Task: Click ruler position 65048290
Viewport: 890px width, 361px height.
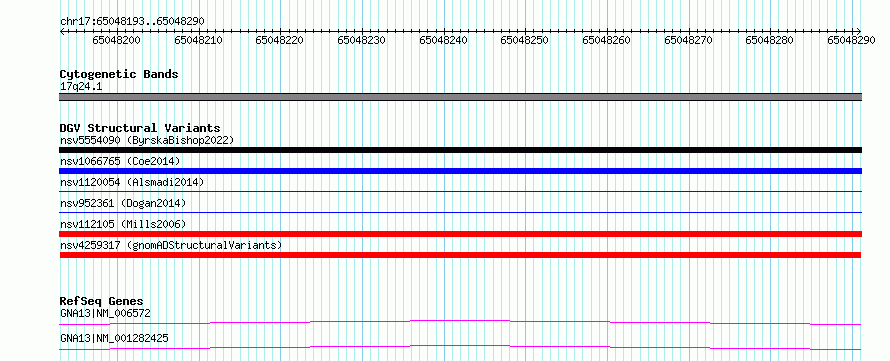Action: point(851,40)
